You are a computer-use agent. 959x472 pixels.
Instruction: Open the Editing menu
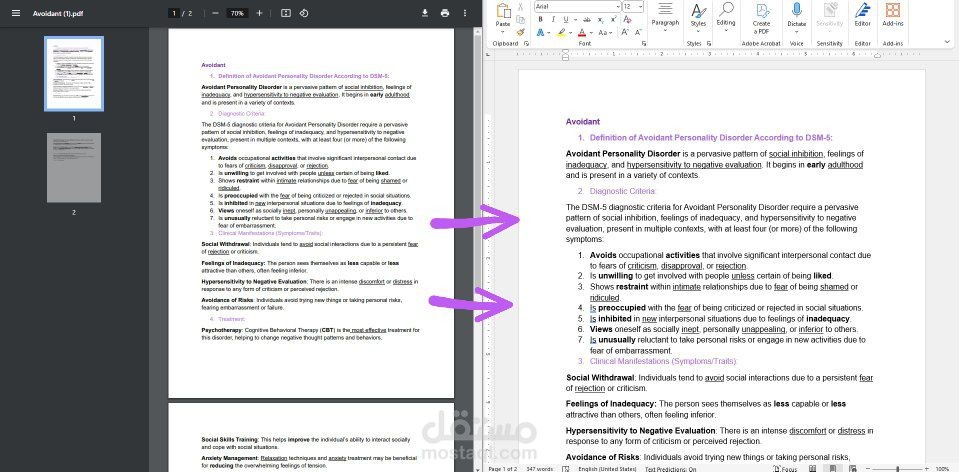pyautogui.click(x=726, y=17)
